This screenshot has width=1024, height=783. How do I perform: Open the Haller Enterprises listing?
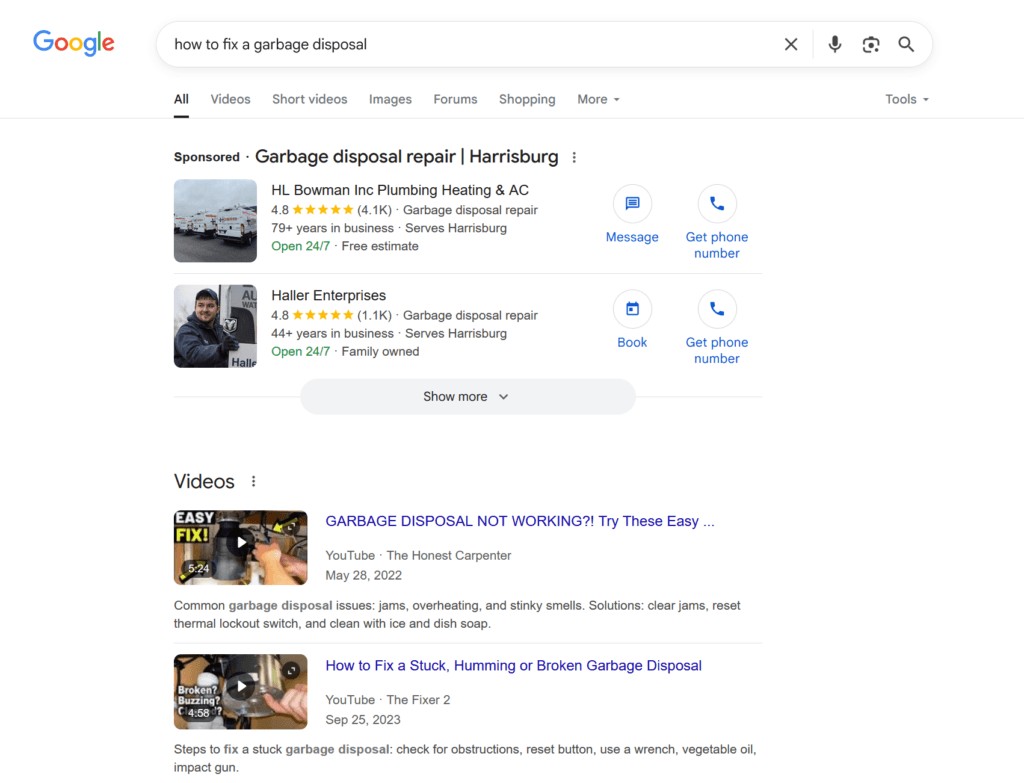(328, 295)
